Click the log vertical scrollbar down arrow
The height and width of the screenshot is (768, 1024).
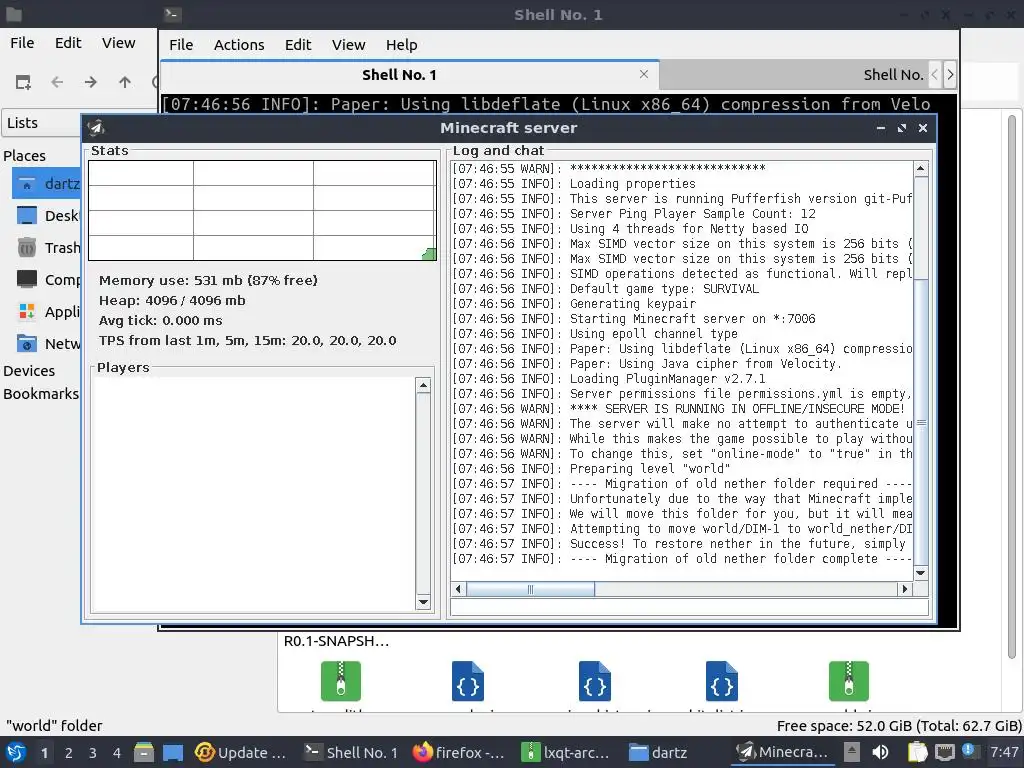pos(921,573)
